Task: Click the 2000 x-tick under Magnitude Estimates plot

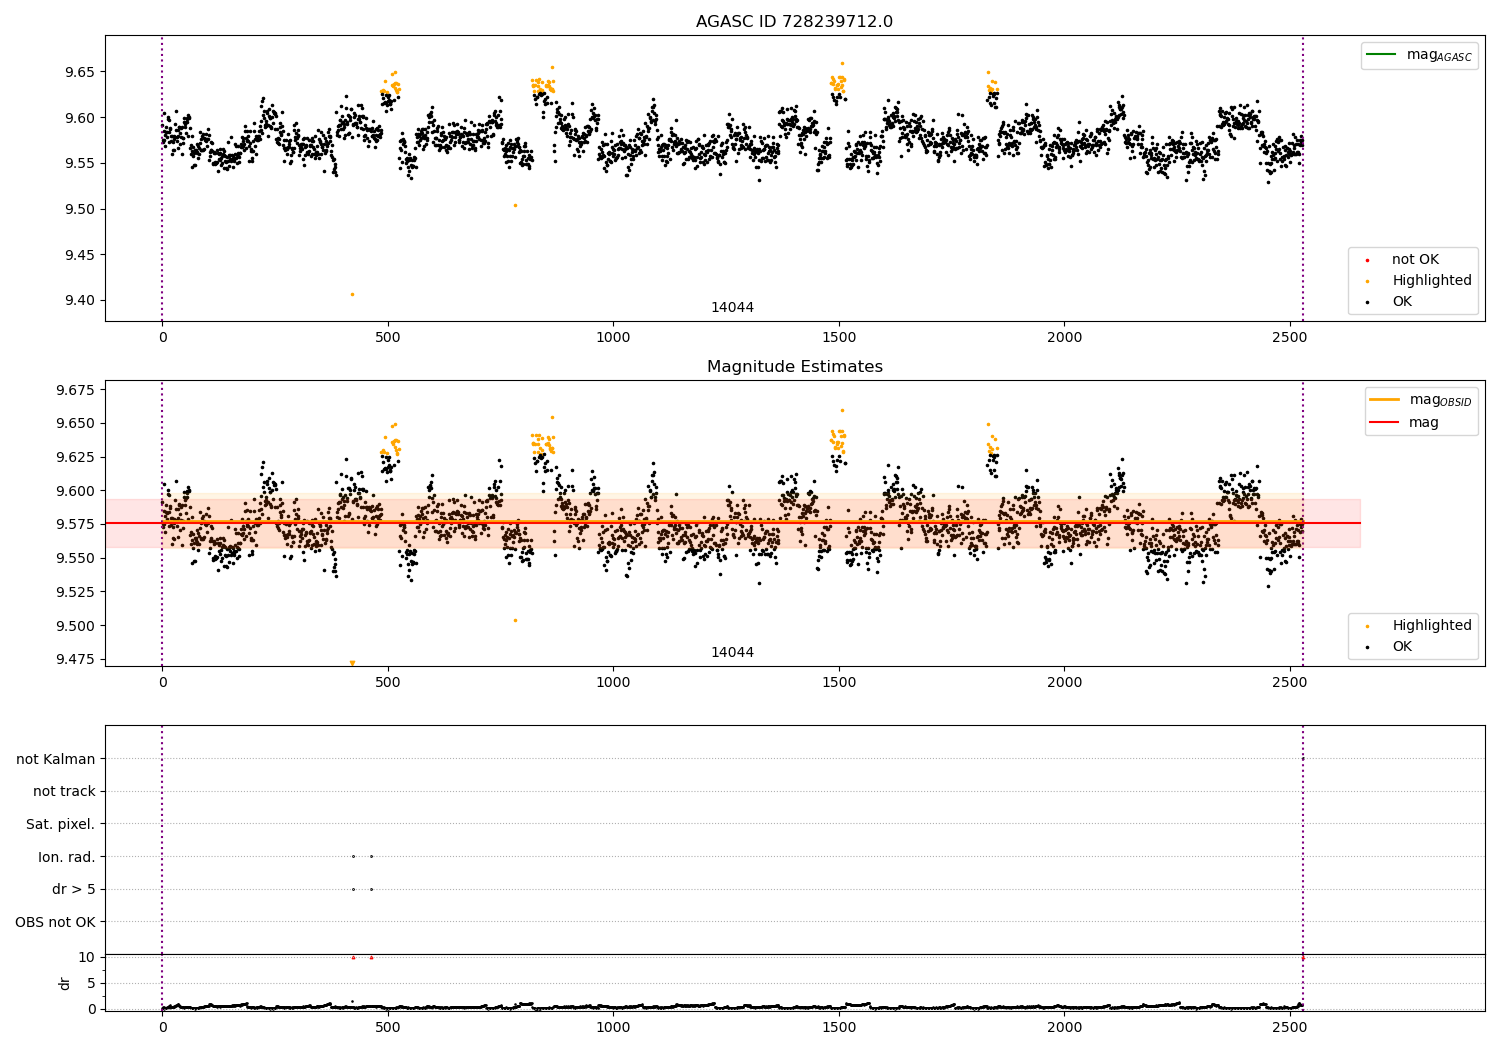Action: [1064, 682]
